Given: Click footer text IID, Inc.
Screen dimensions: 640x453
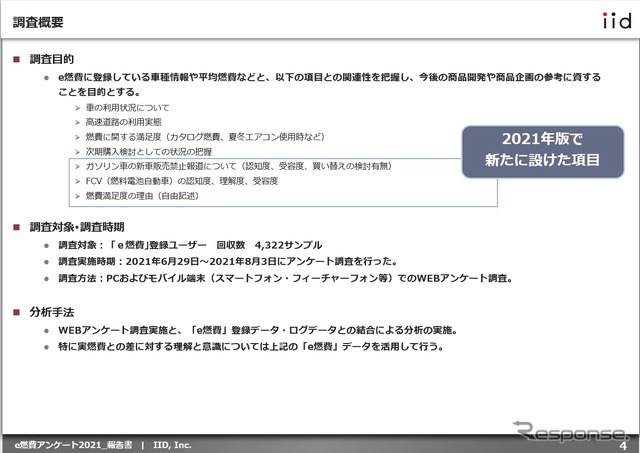Looking at the screenshot, I should pyautogui.click(x=172, y=445).
